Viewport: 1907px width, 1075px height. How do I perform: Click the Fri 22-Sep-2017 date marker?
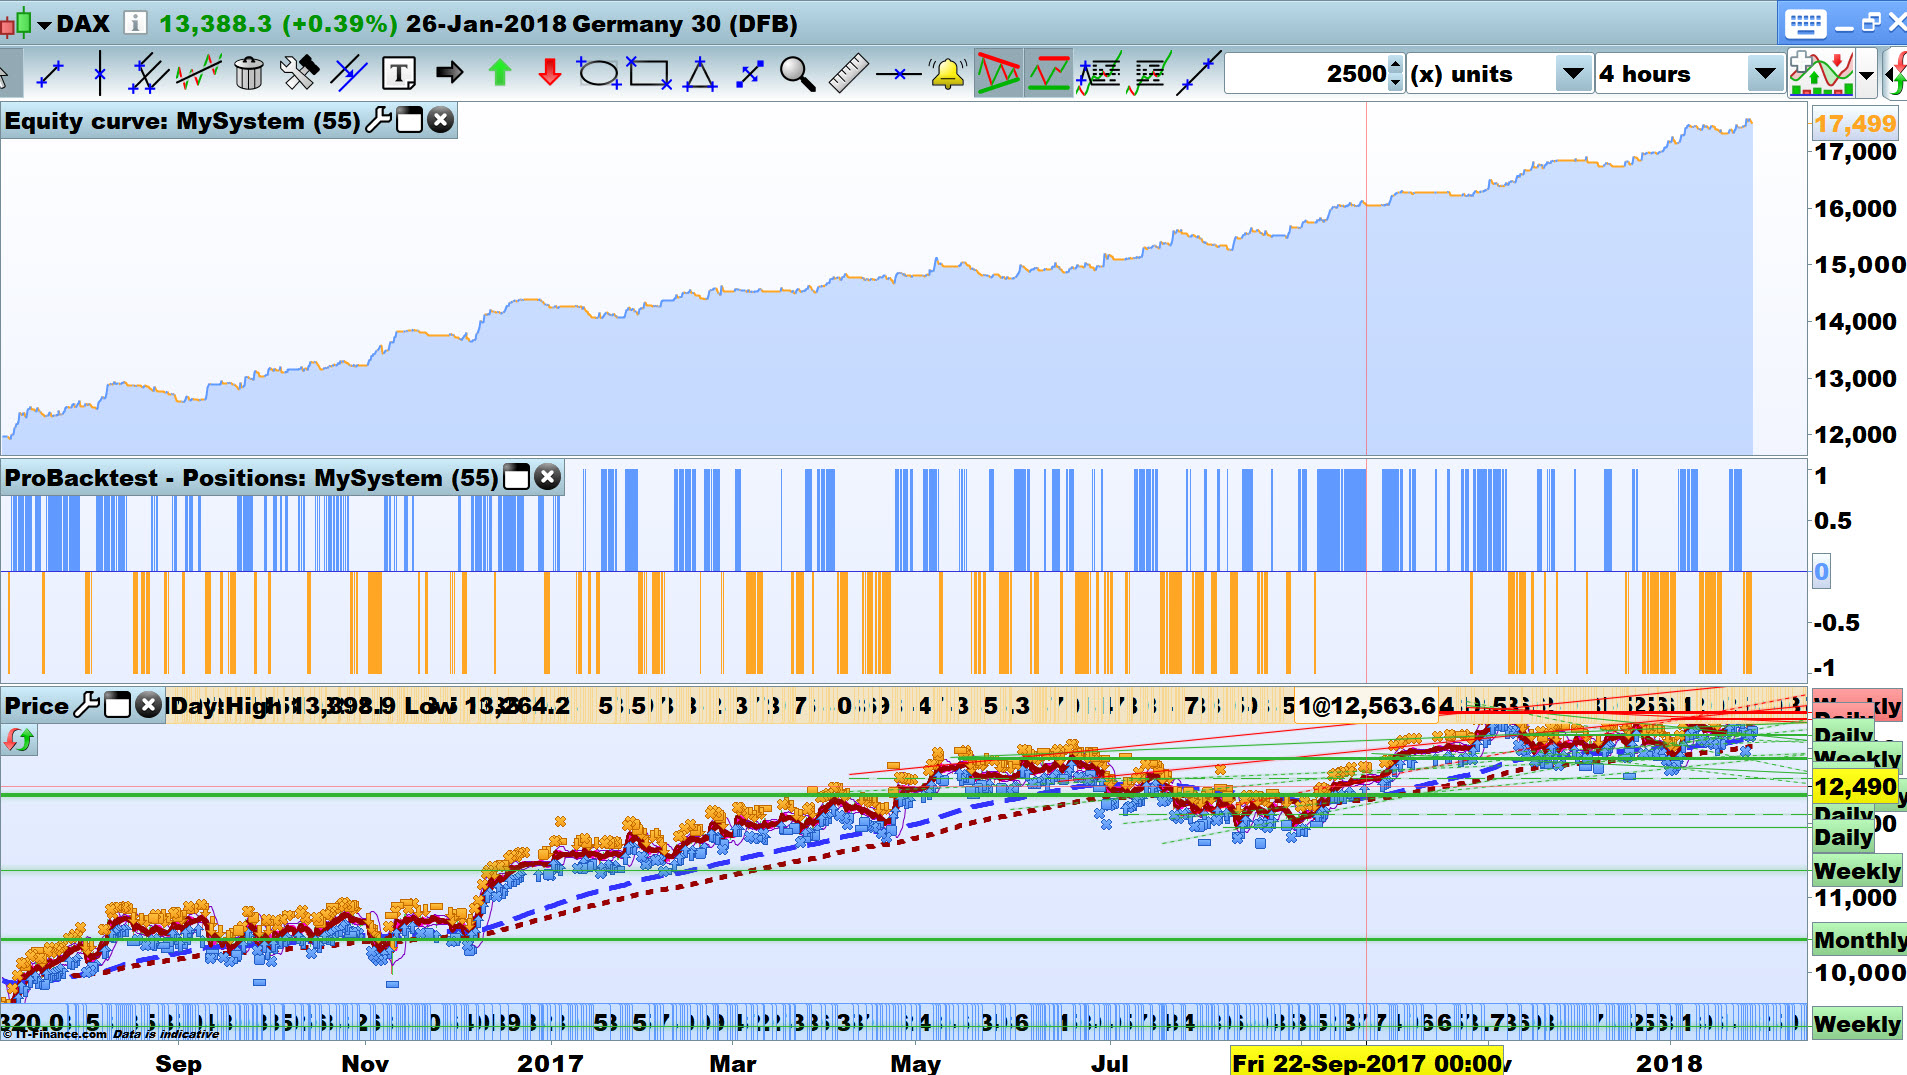[1367, 1062]
